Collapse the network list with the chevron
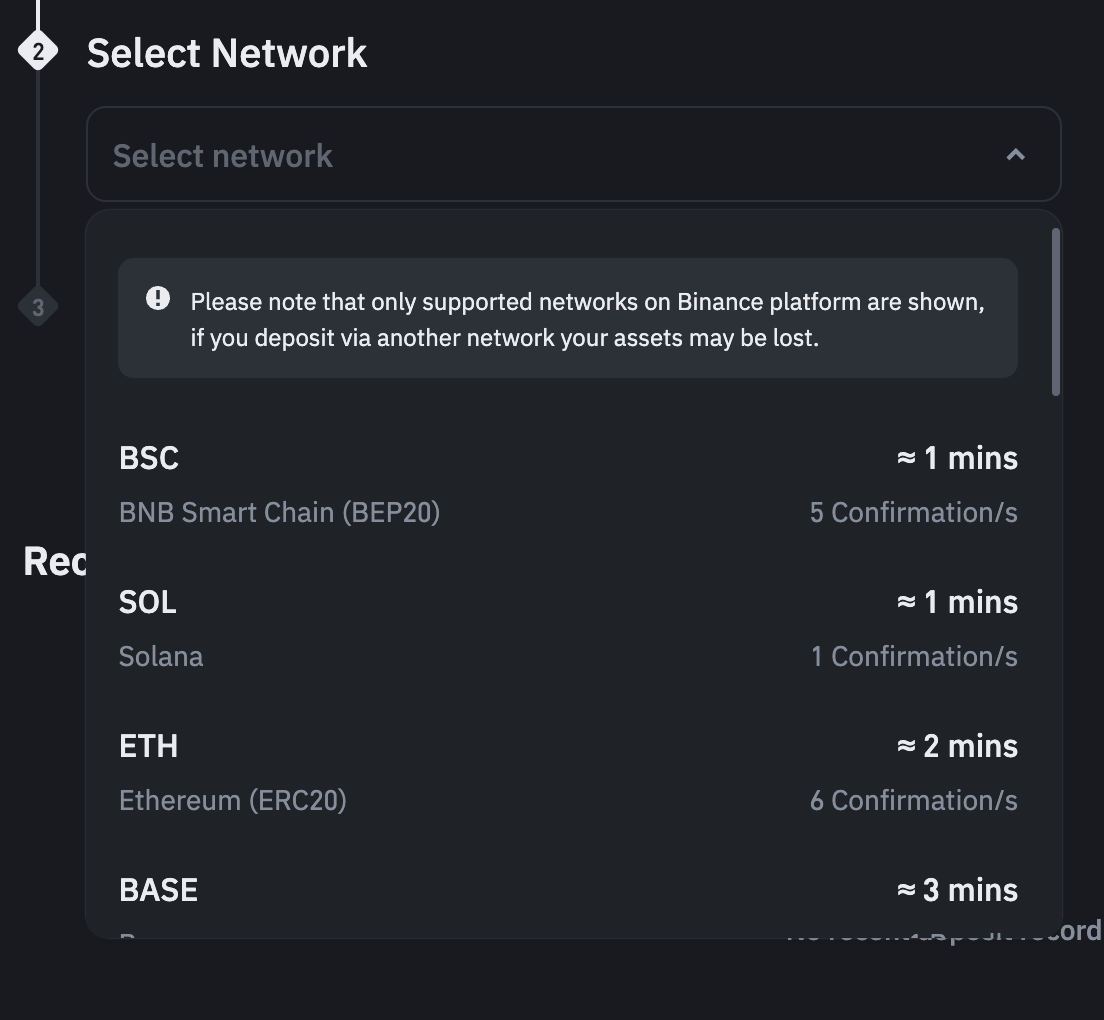Screen dimensions: 1104x1020 click(1015, 155)
